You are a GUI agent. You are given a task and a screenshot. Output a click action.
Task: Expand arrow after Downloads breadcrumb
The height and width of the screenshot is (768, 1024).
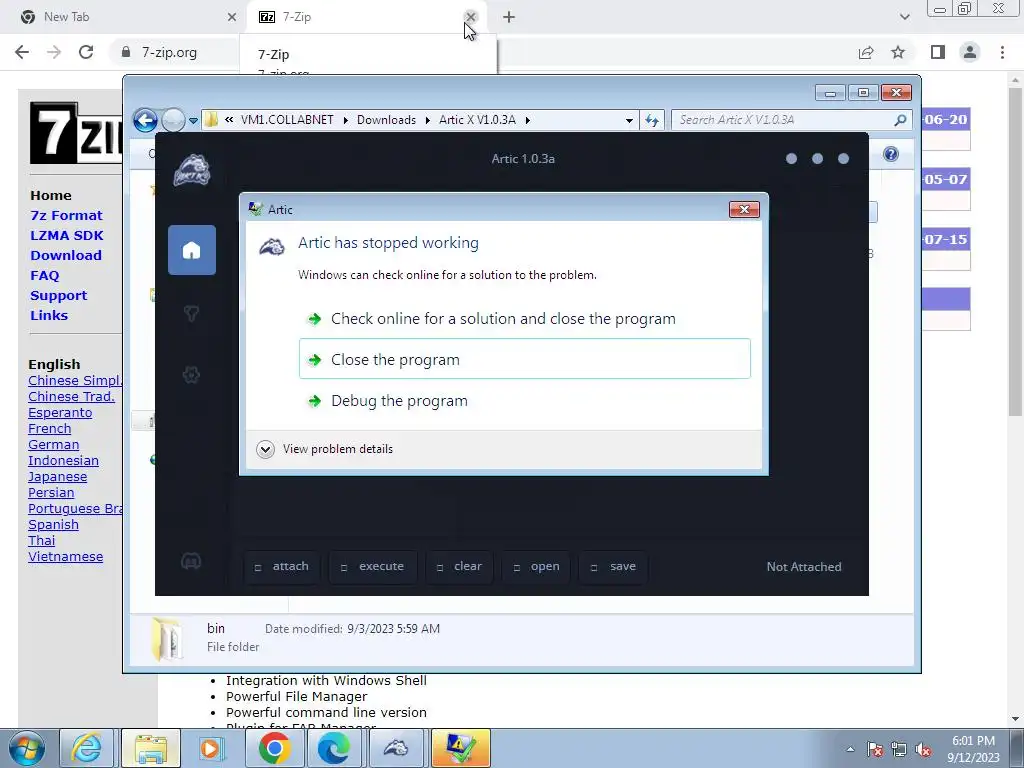(427, 120)
